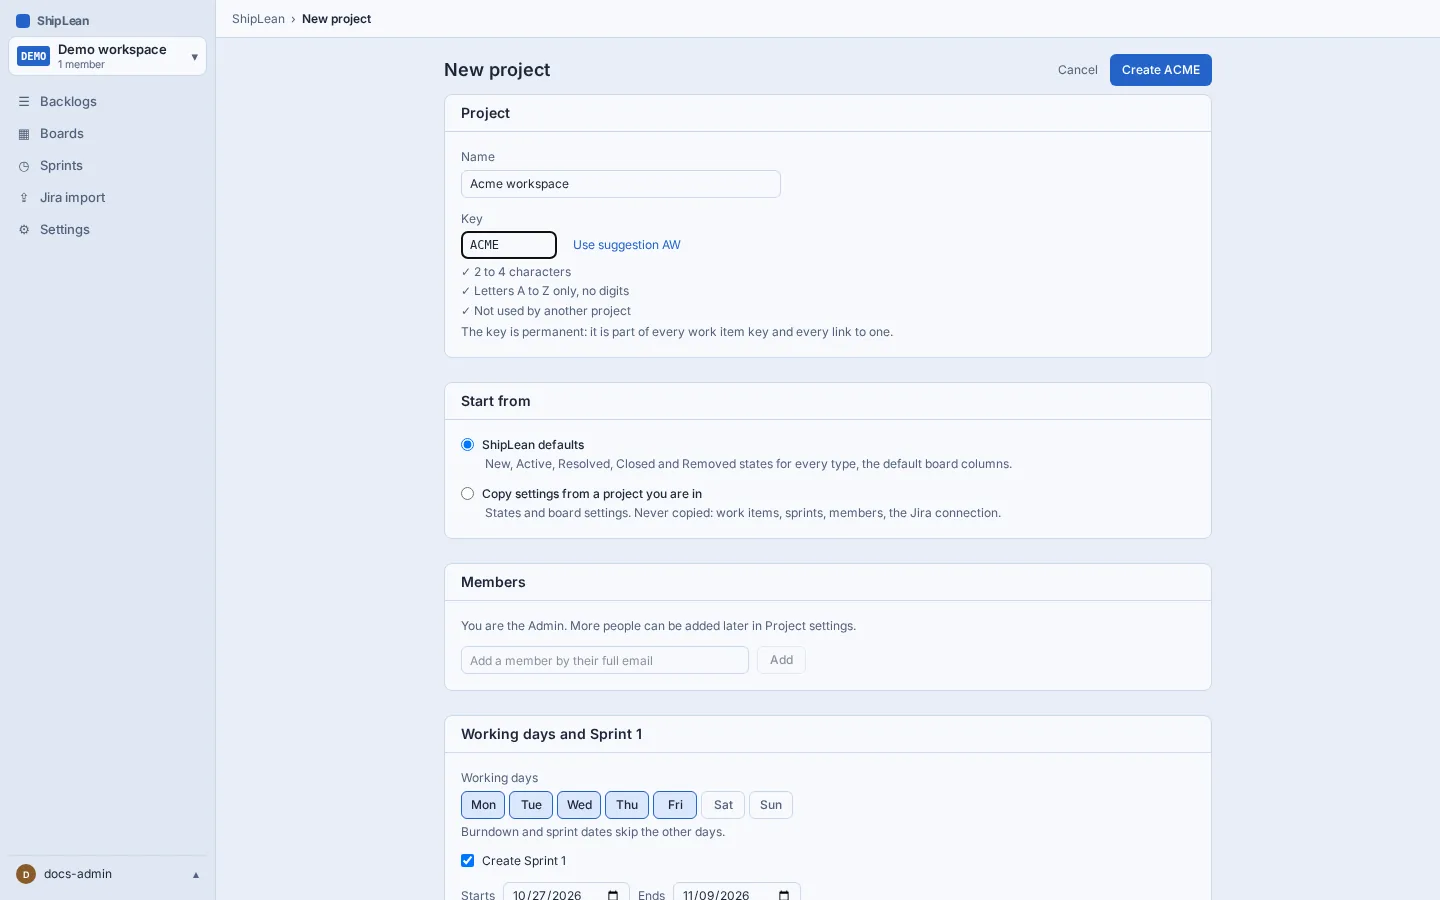
Task: Go to ShipLean breadcrumb link
Action: pyautogui.click(x=258, y=19)
